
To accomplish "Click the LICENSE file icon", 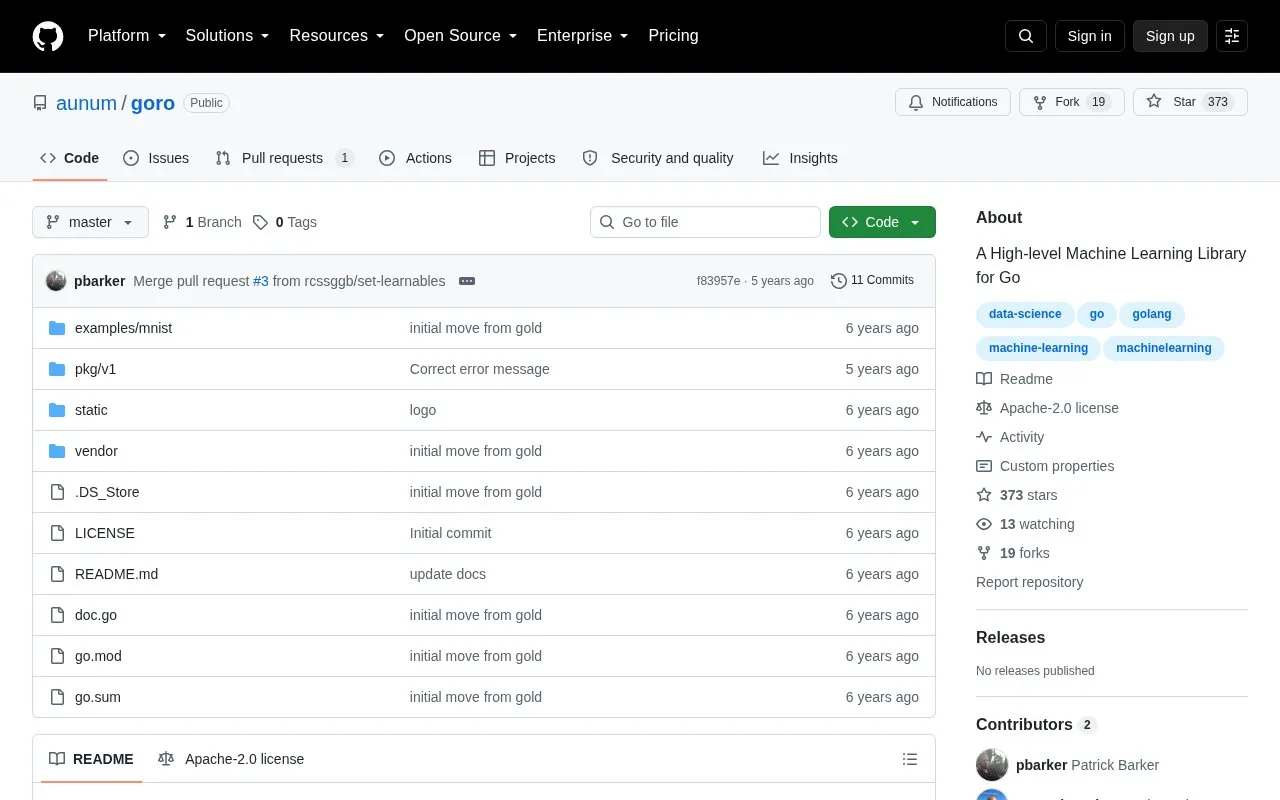I will 57,533.
